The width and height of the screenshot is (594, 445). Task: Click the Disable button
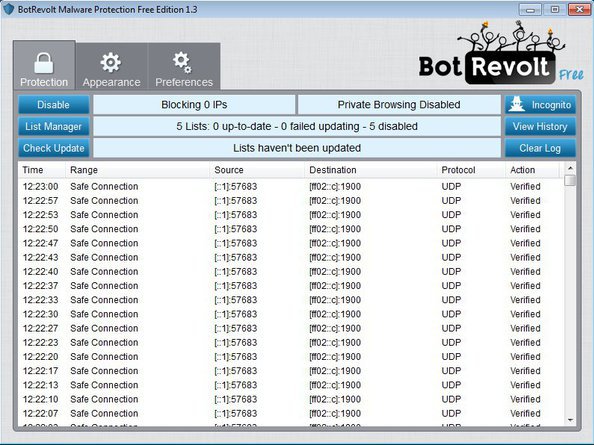click(x=53, y=105)
